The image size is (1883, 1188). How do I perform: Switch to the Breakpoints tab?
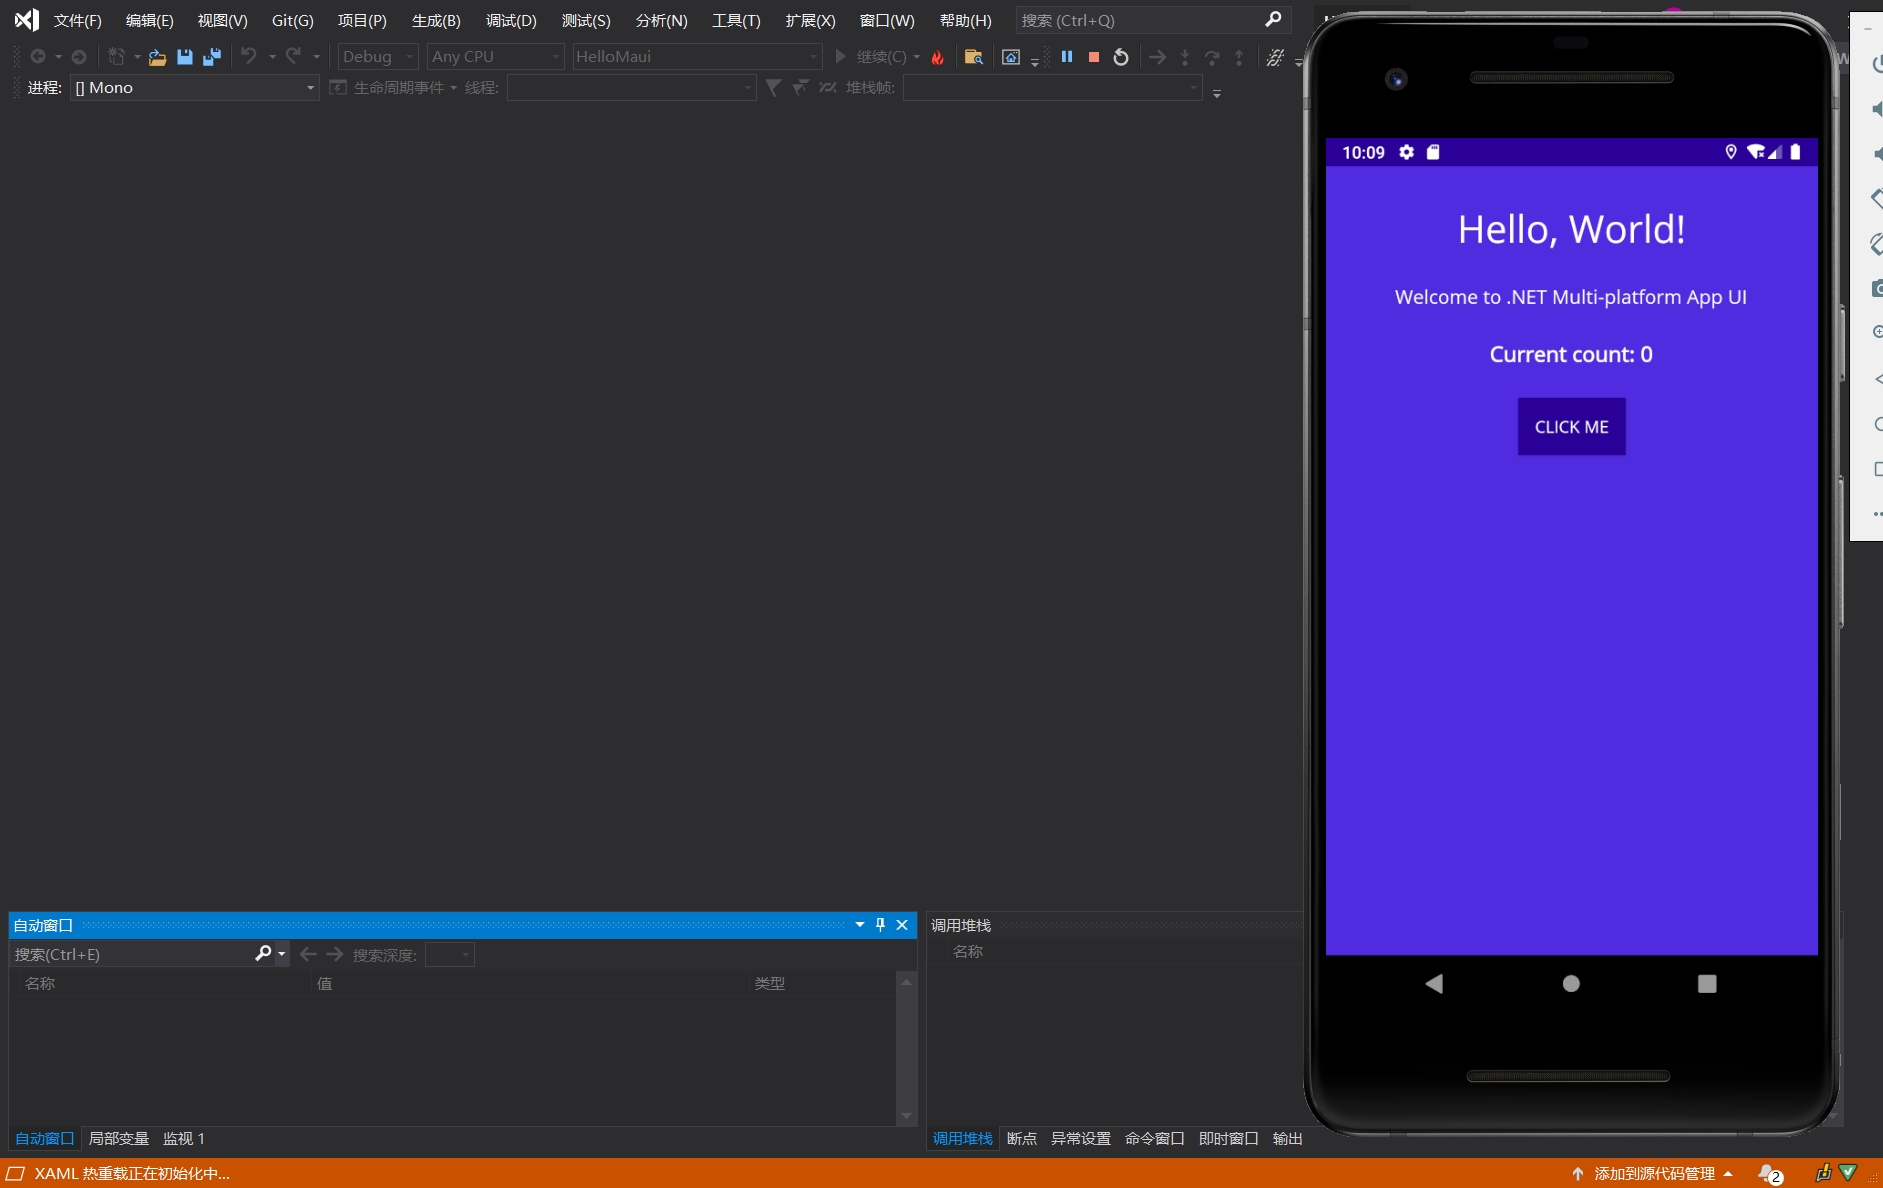coord(1022,1138)
